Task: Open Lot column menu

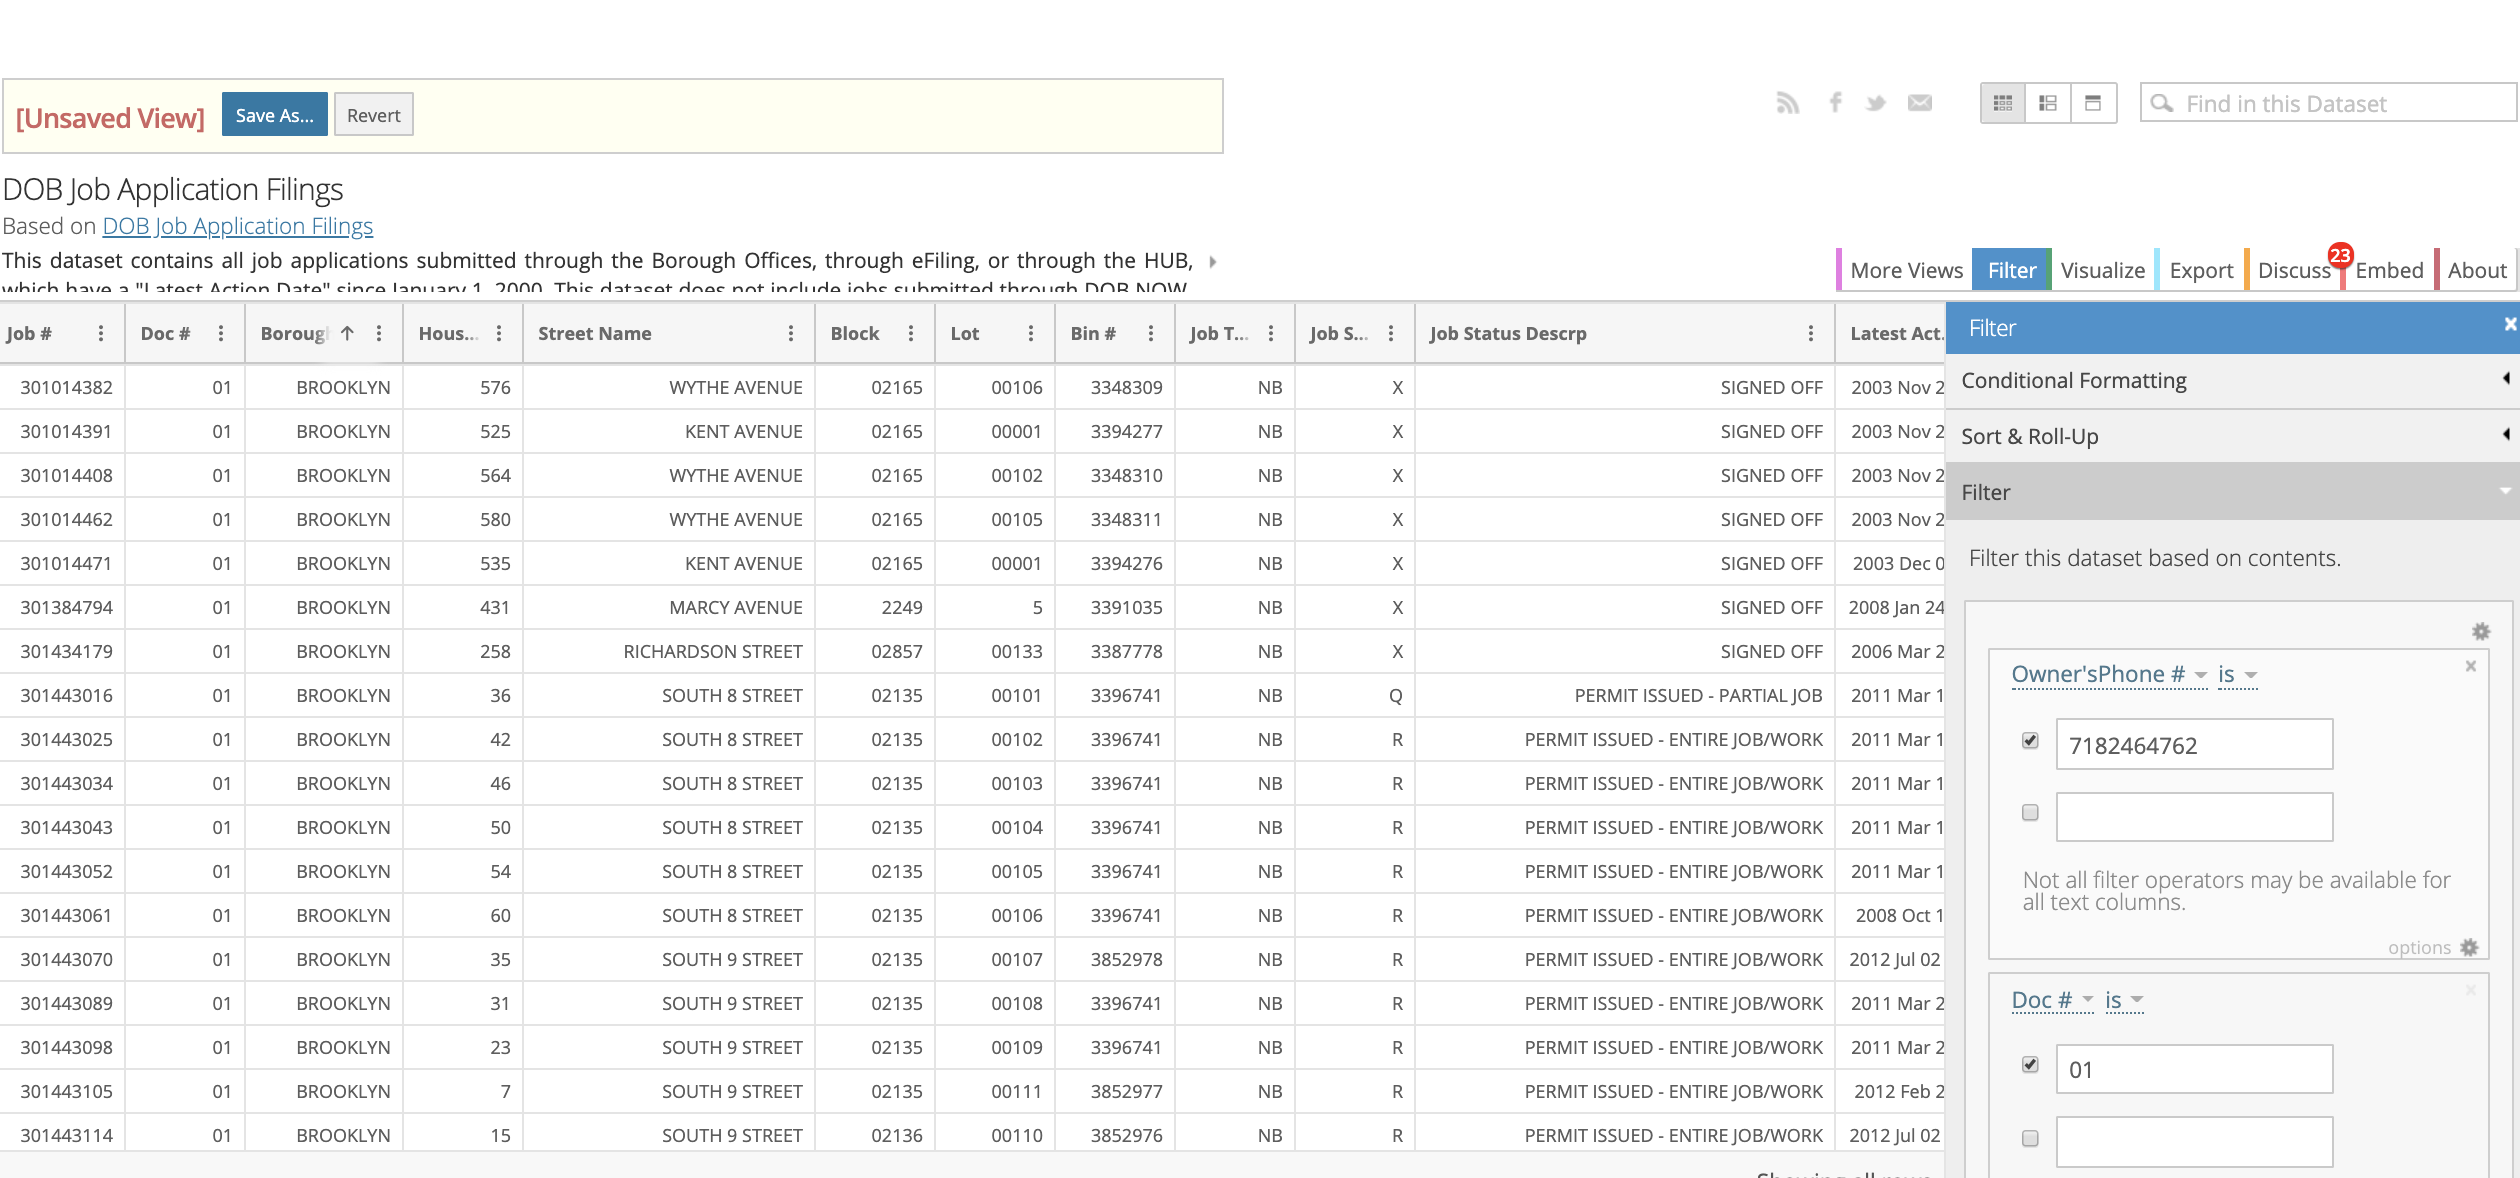Action: coord(1031,333)
